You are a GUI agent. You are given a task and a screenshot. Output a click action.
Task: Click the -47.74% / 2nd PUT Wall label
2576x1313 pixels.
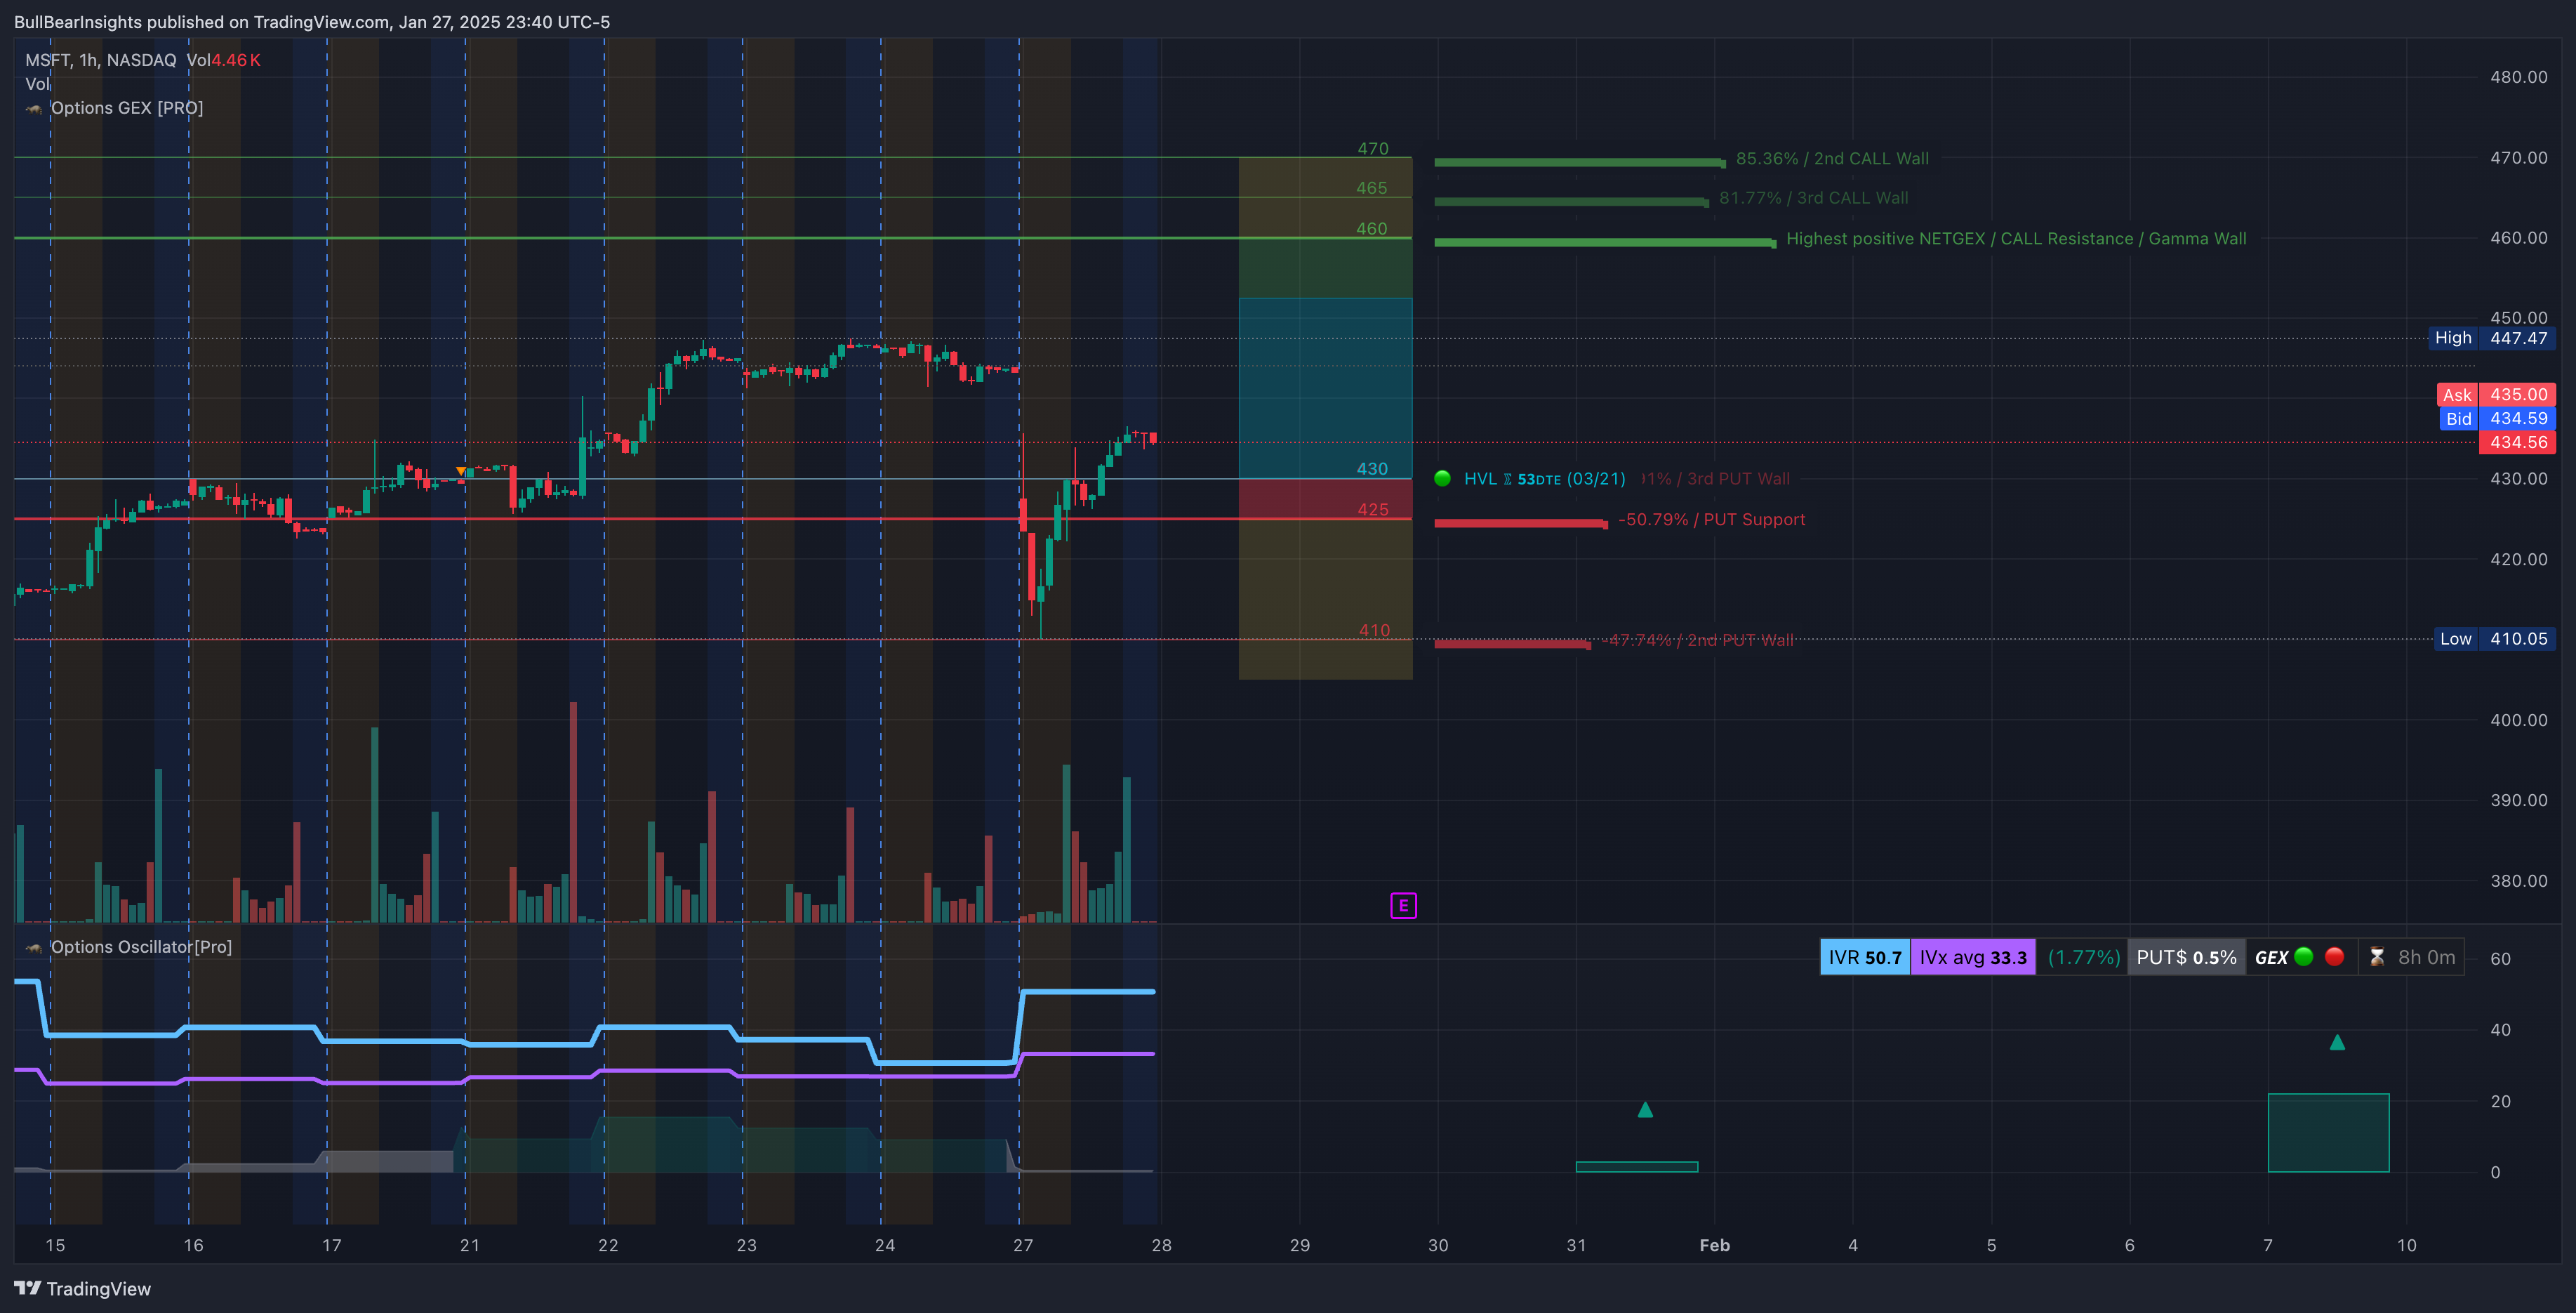(1698, 640)
